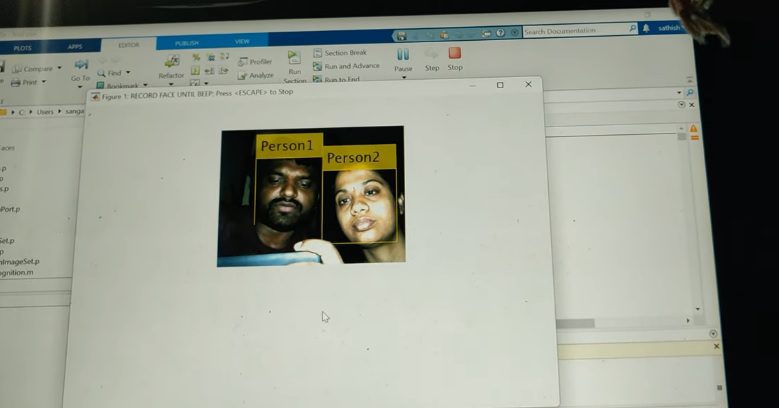
Task: Click the address bar search magnifier icon
Action: click(x=690, y=92)
